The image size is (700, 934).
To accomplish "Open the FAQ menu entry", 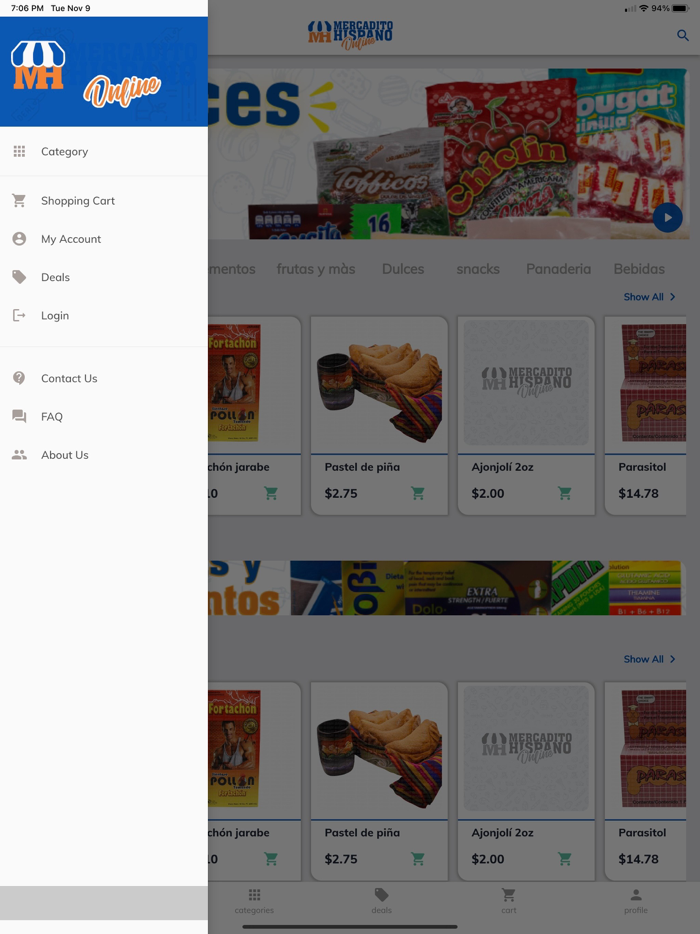I will [x=51, y=417].
